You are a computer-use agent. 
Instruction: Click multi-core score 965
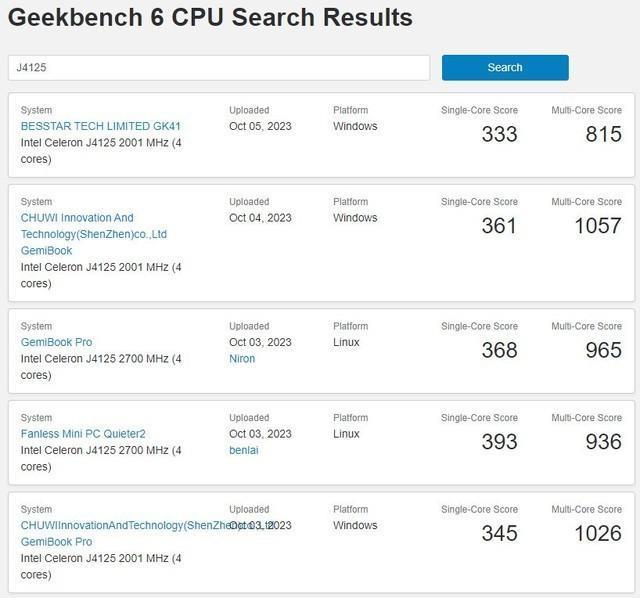(603, 350)
